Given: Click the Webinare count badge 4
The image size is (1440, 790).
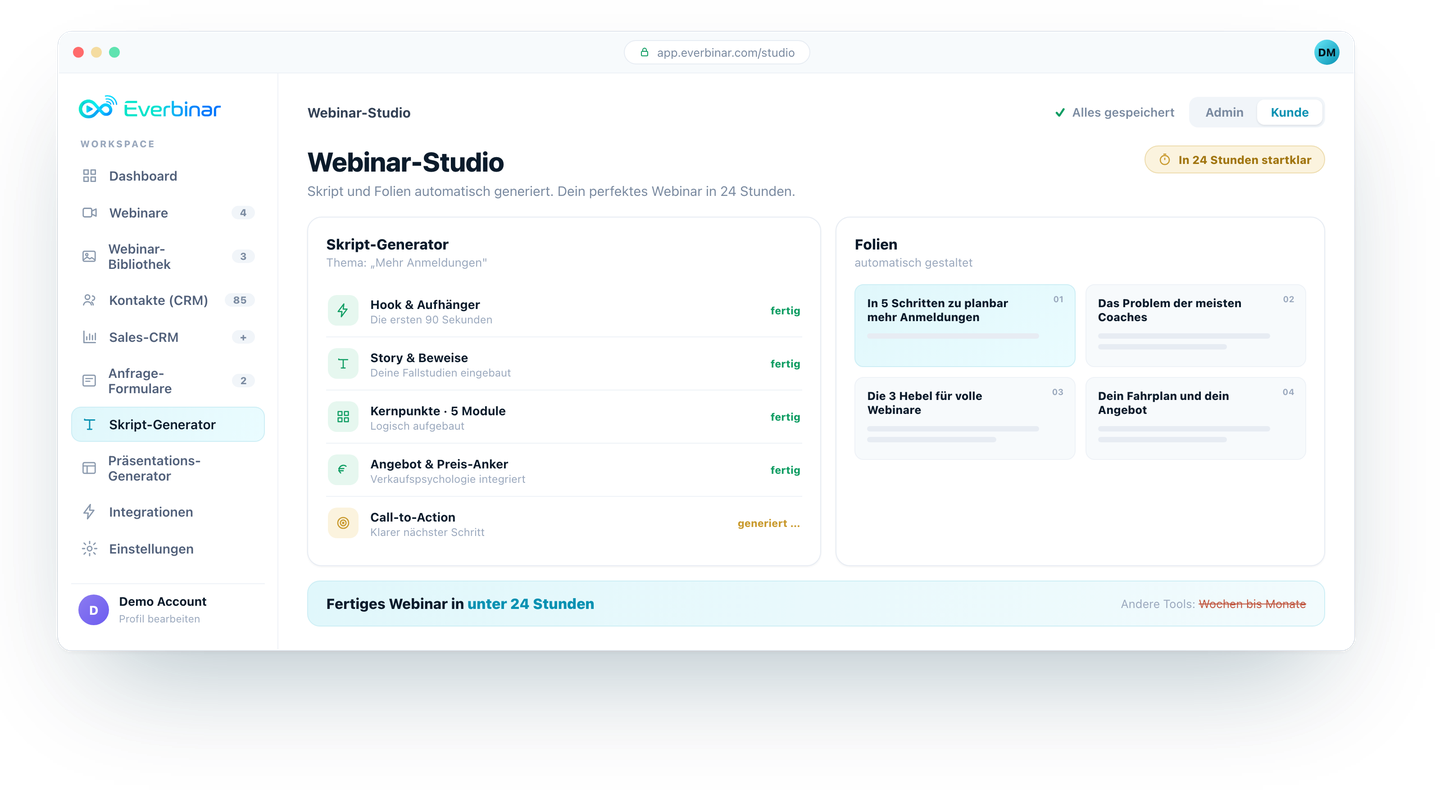Looking at the screenshot, I should click(243, 213).
